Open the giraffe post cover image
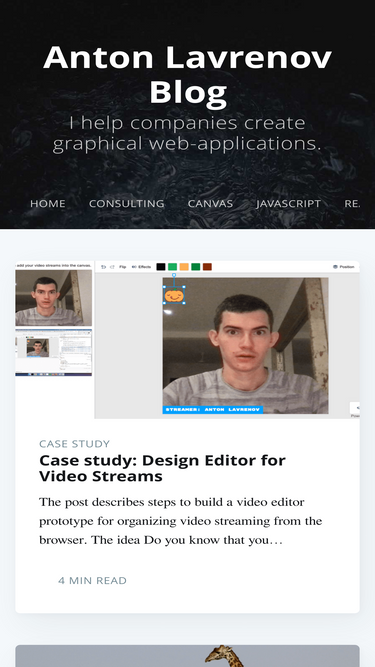The height and width of the screenshot is (667, 375). [188, 656]
